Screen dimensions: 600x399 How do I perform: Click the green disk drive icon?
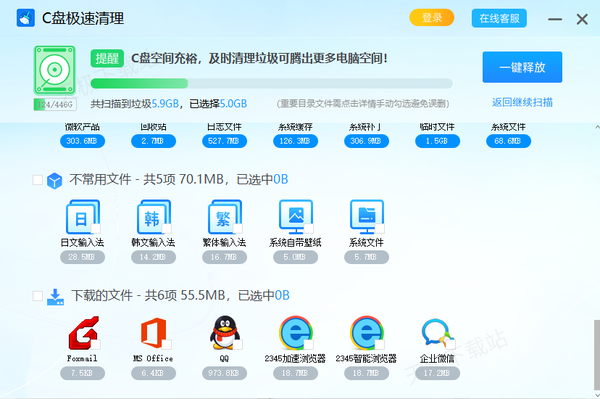(x=55, y=70)
